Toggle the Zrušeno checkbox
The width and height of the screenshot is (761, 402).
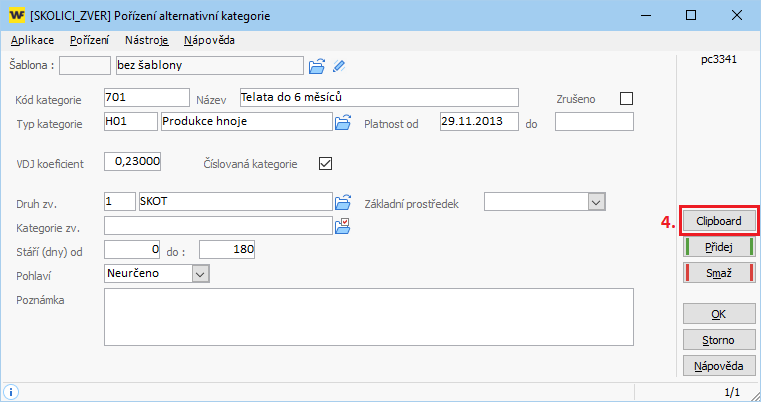pos(627,98)
